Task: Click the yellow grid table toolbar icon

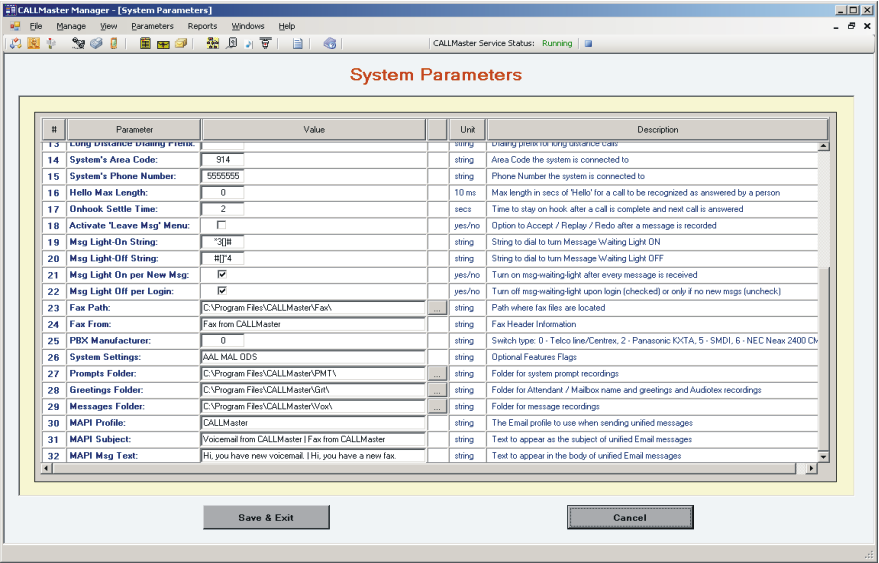Action: [145, 43]
